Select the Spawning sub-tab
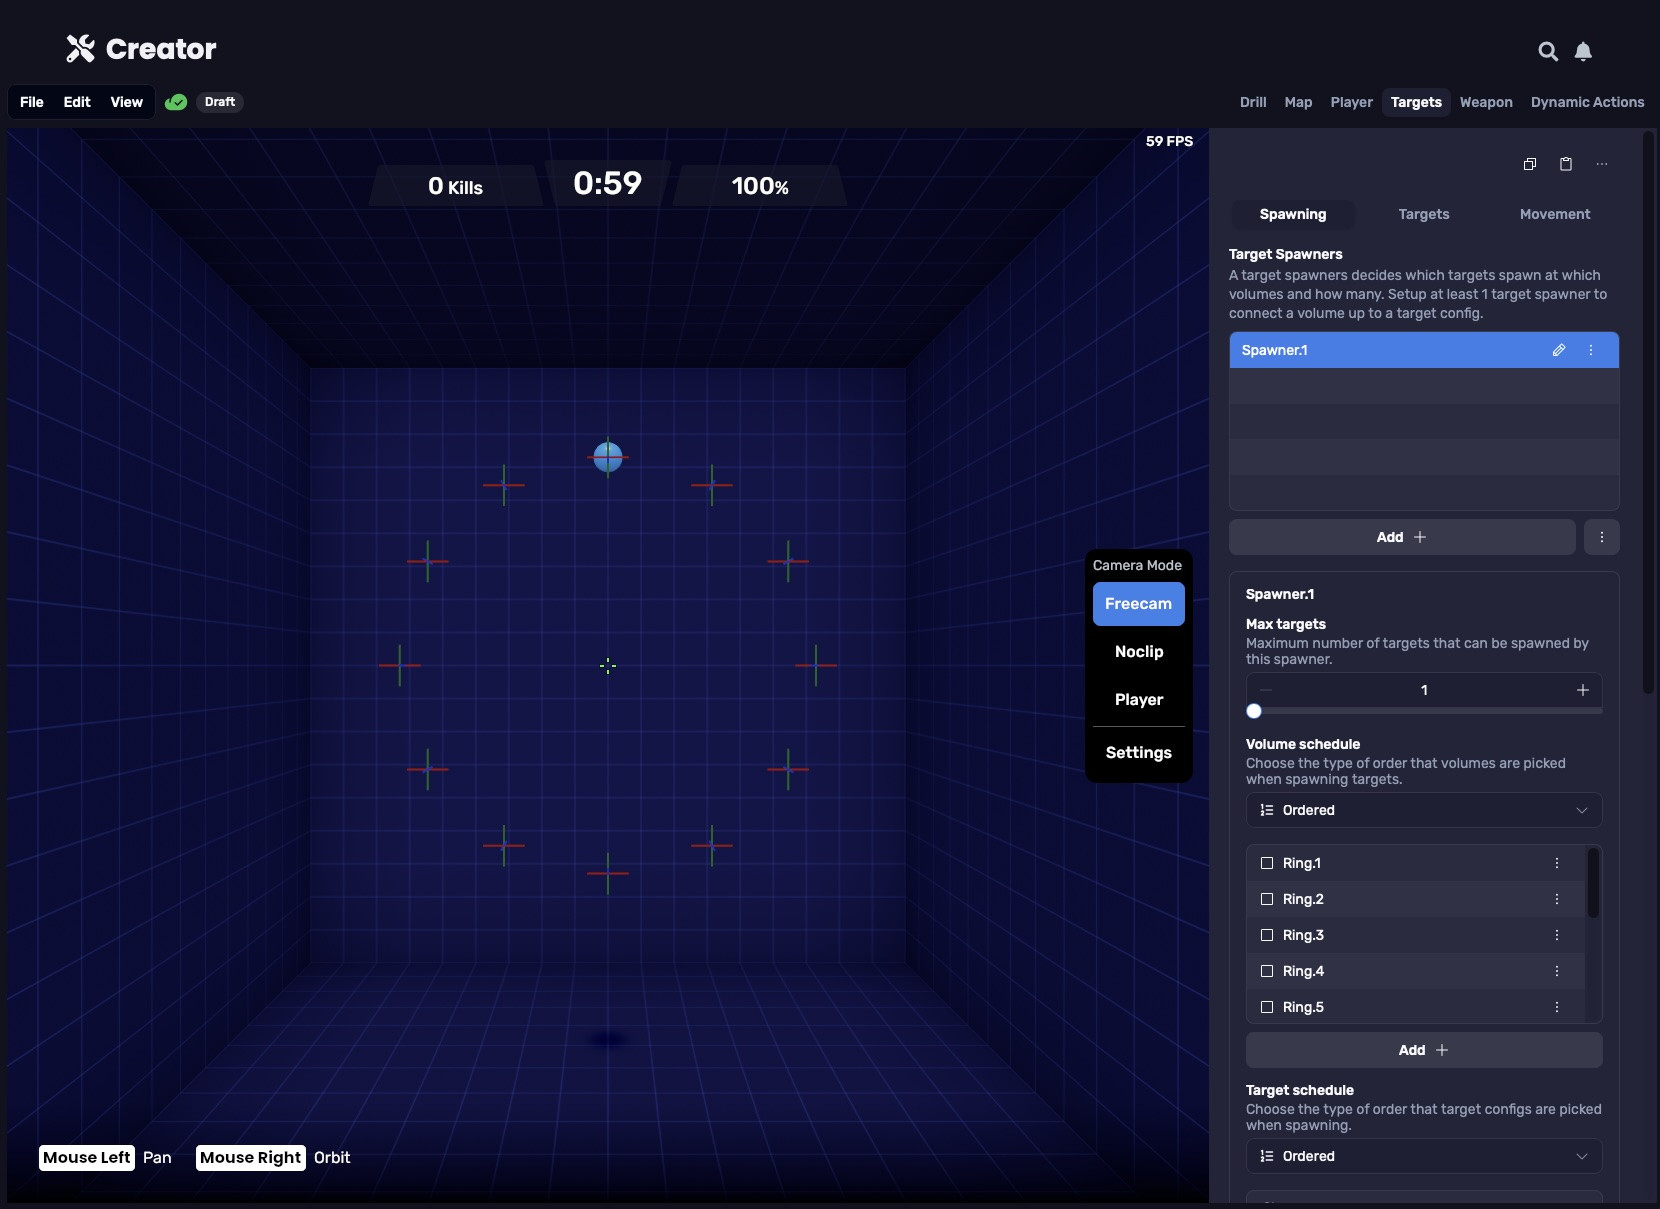The image size is (1660, 1209). 1293,214
